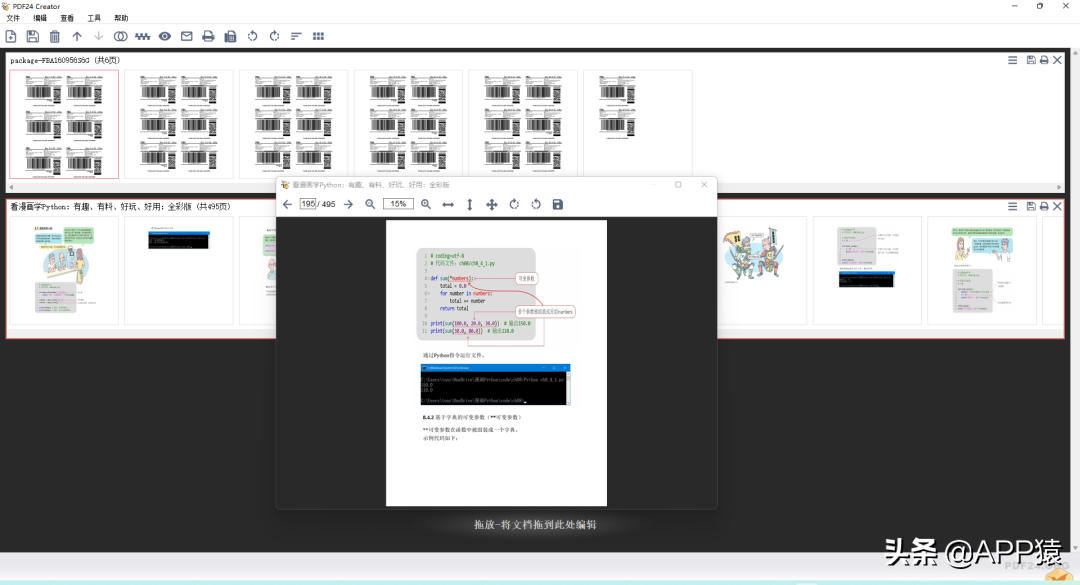Open the 文件 menu

pos(13,18)
